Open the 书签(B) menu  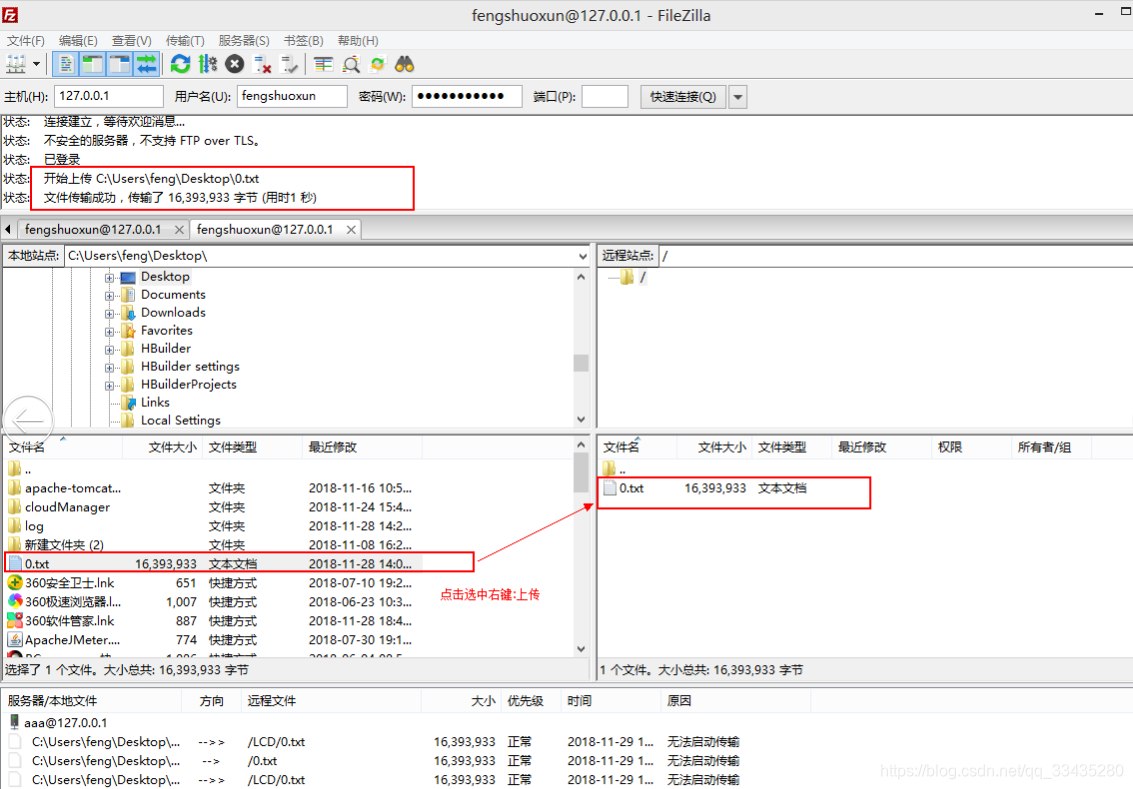pos(303,40)
